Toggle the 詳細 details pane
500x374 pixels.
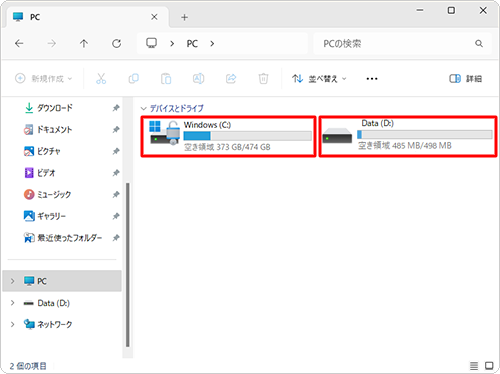pyautogui.click(x=466, y=79)
